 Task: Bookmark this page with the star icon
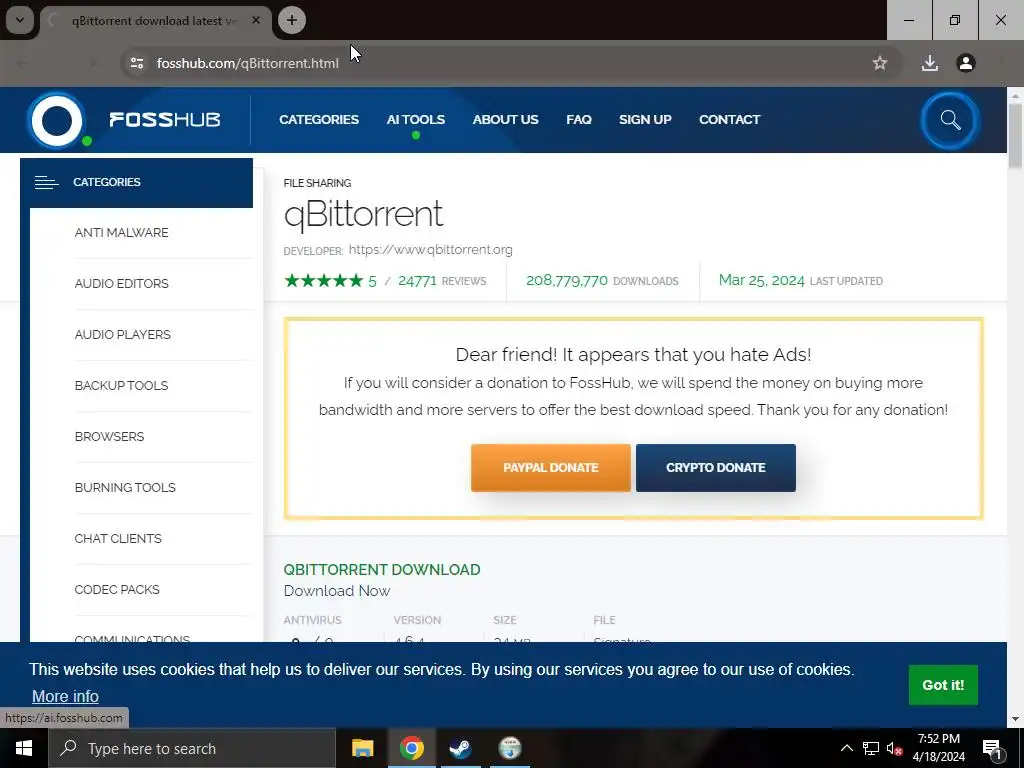[880, 63]
